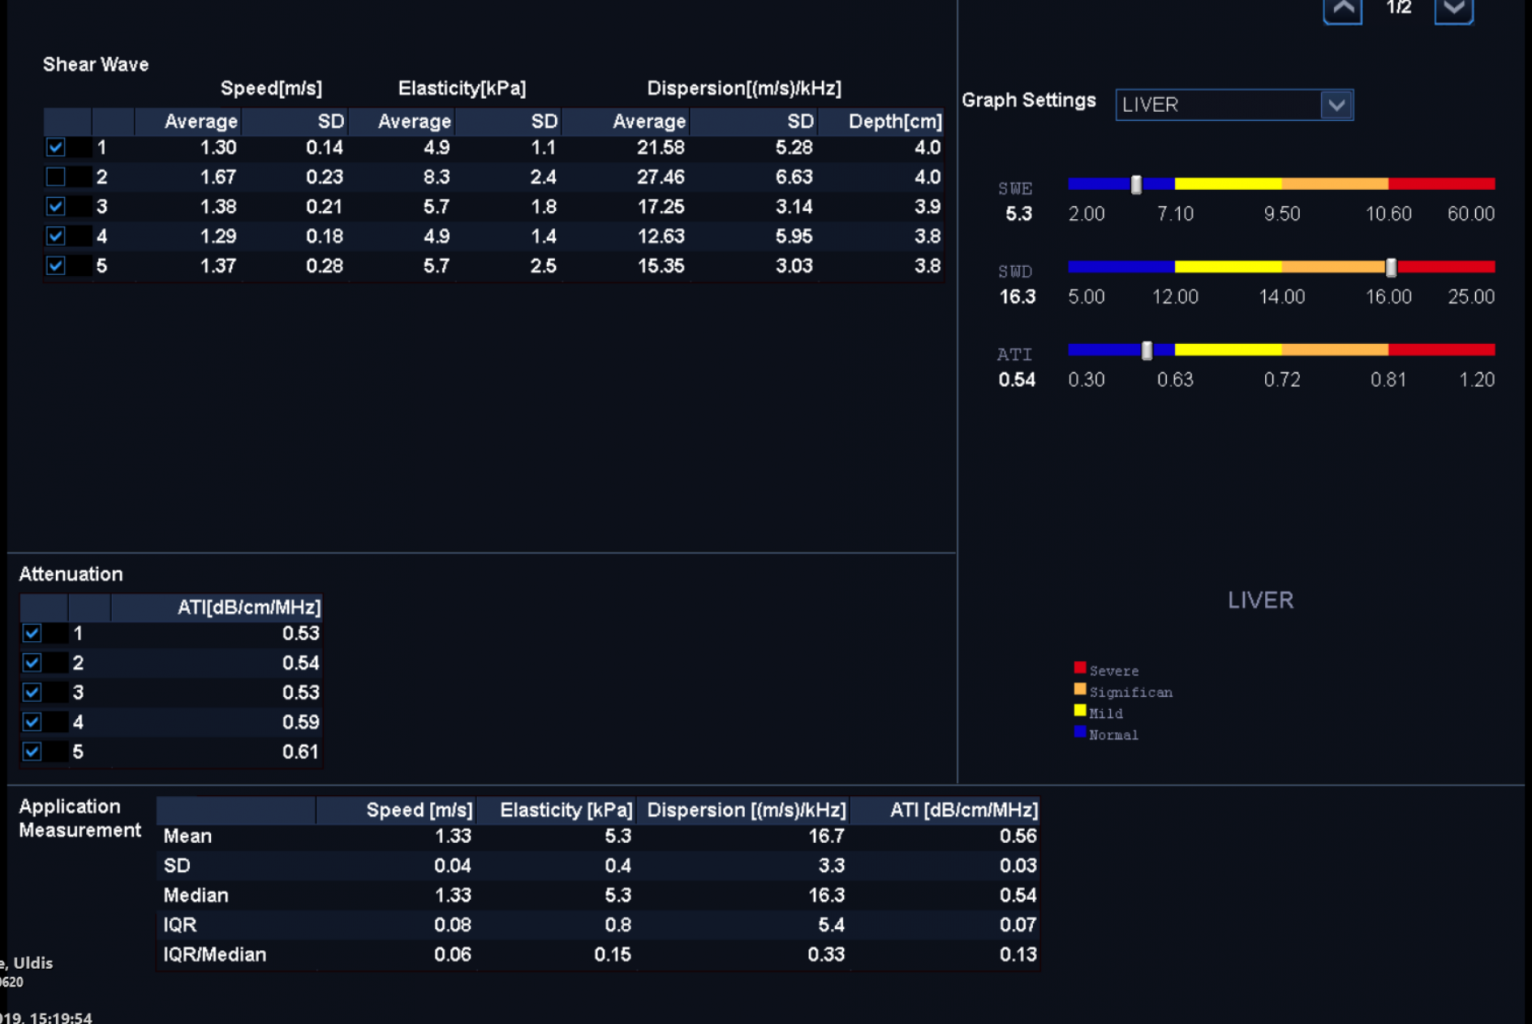
Task: Open the LIVER Graph Settings dropdown
Action: point(1220,105)
